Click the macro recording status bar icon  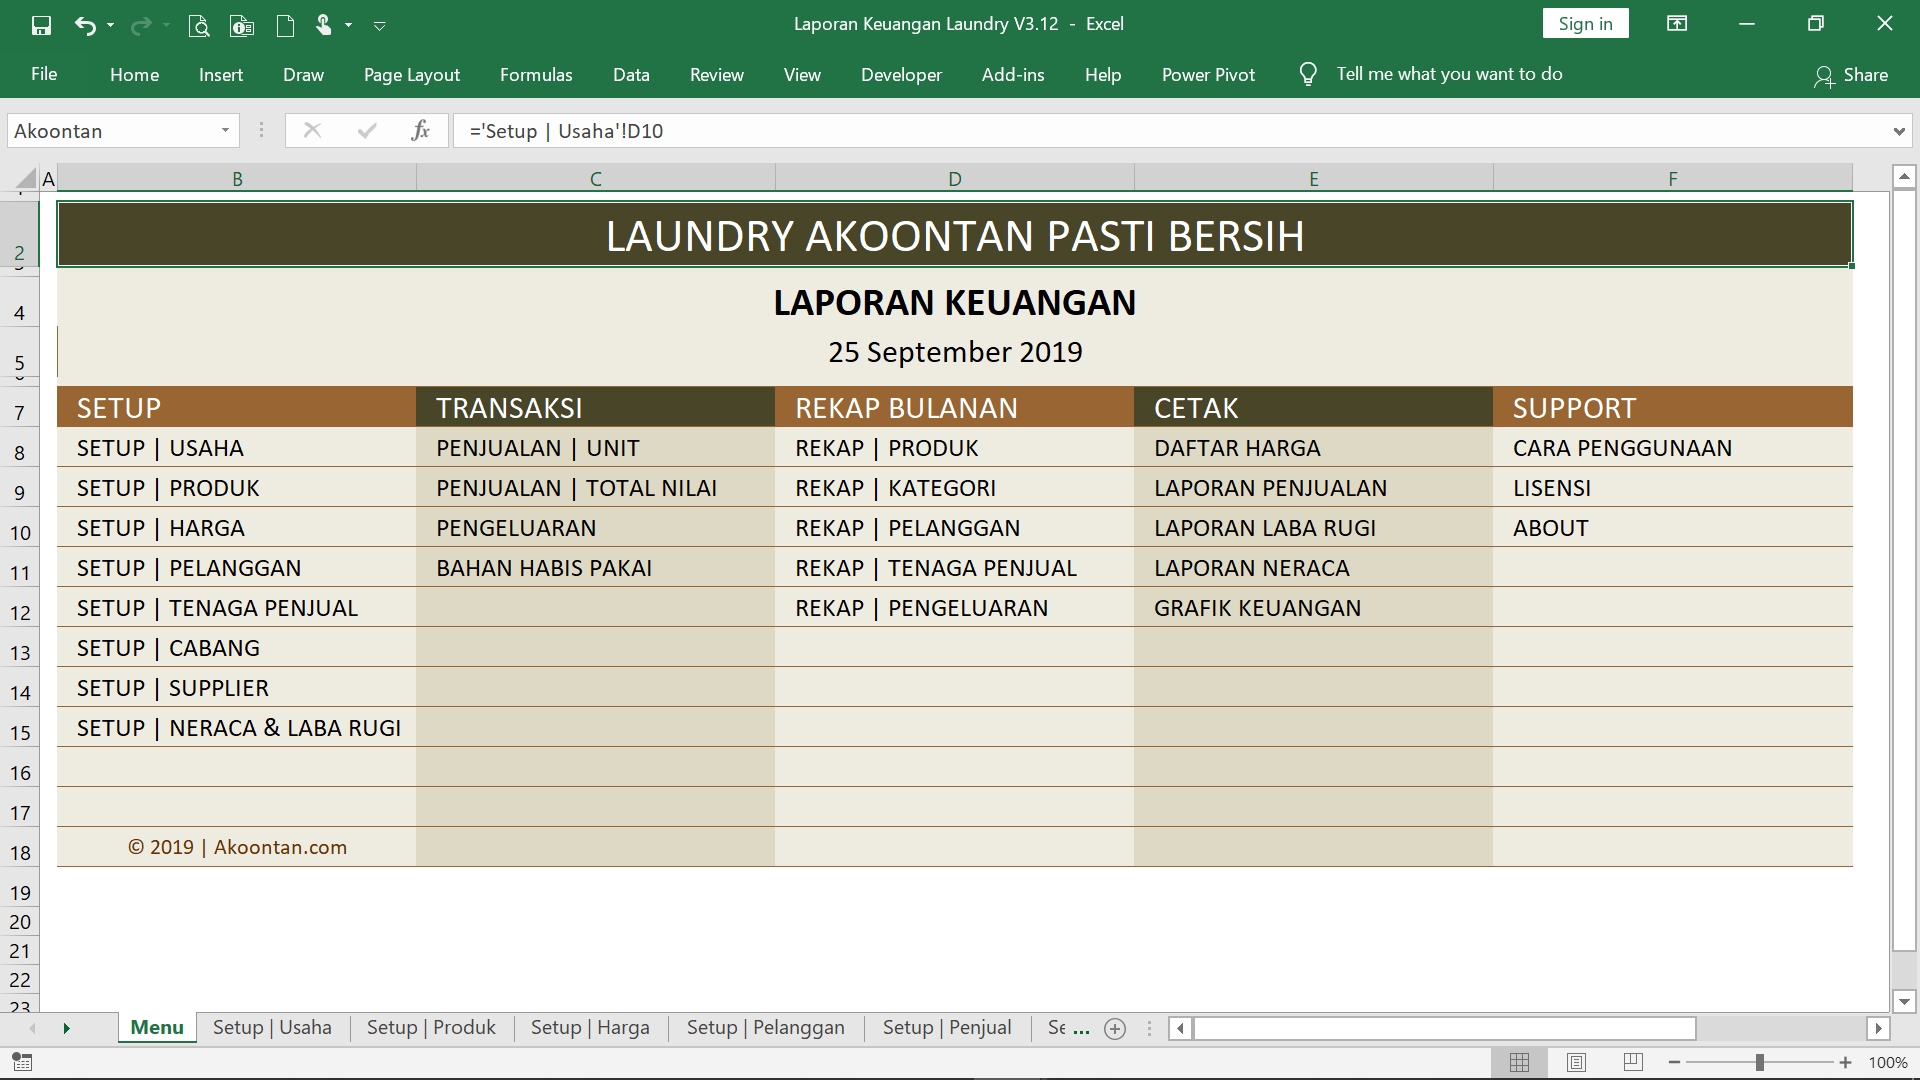pyautogui.click(x=22, y=1062)
